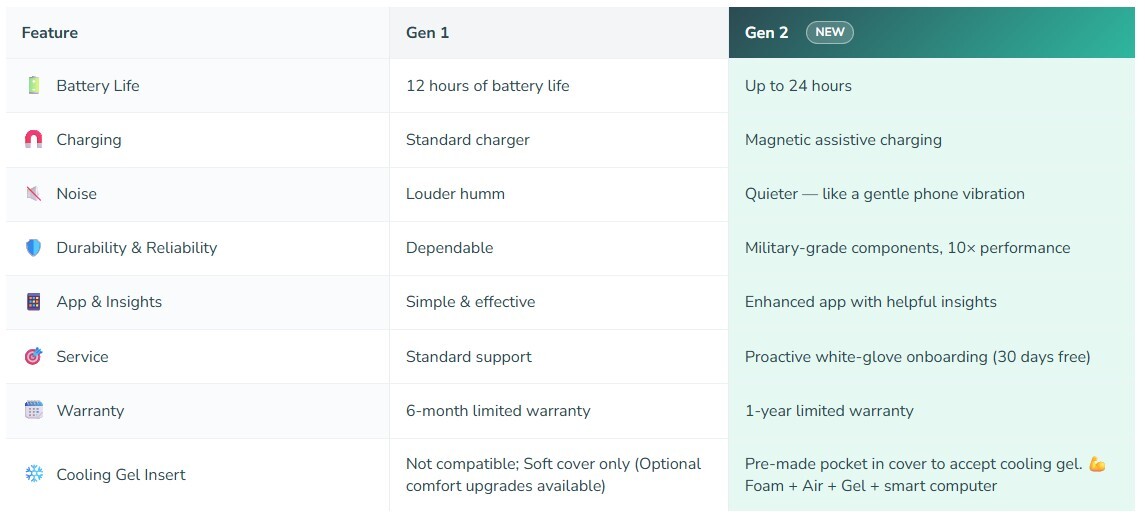
Task: Click the Durability & Reliability label
Action: tap(137, 248)
